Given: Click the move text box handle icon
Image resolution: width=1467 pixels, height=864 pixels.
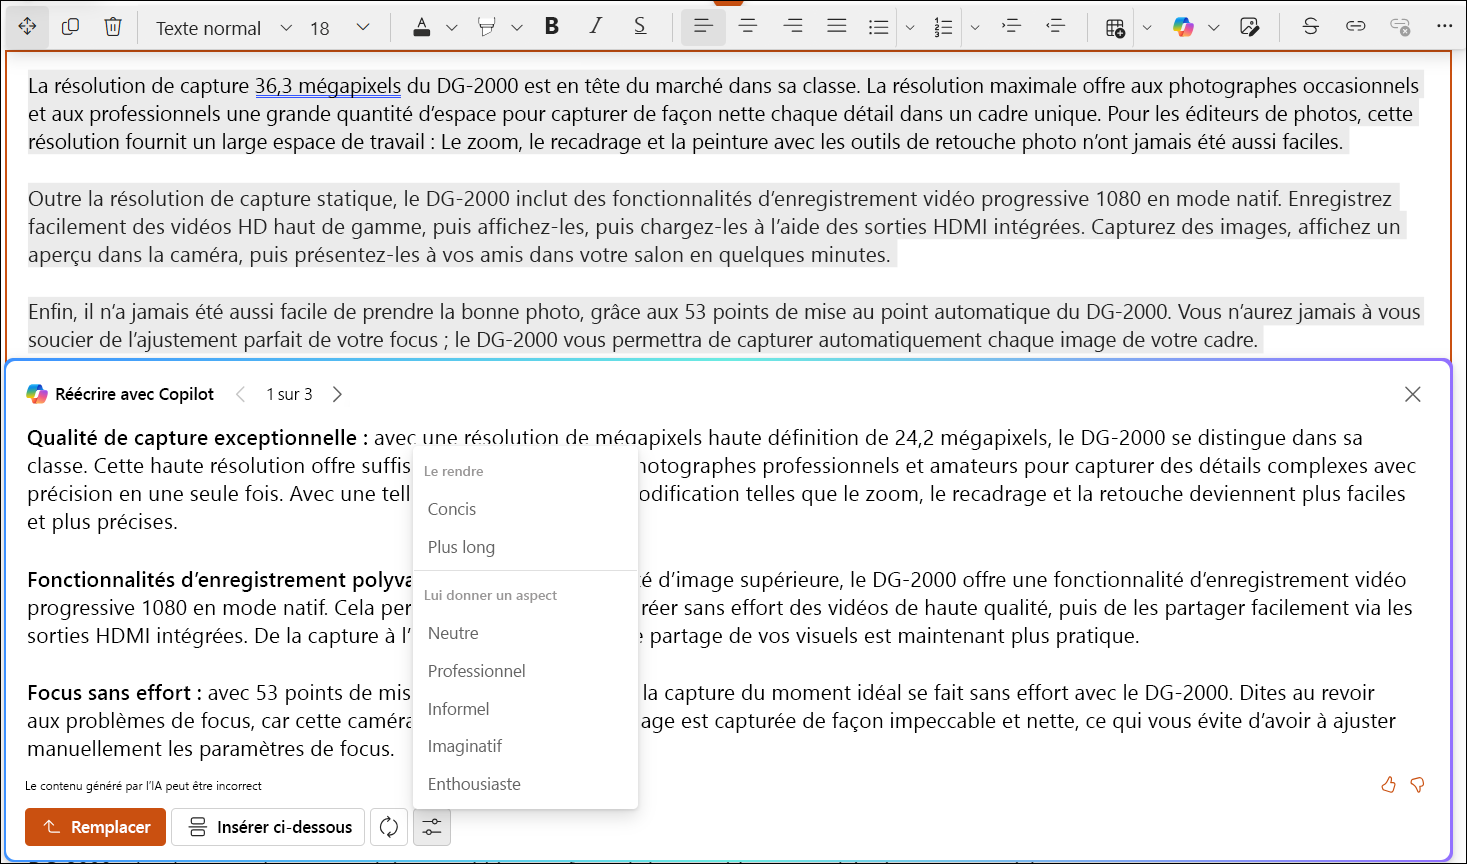Looking at the screenshot, I should [x=27, y=27].
